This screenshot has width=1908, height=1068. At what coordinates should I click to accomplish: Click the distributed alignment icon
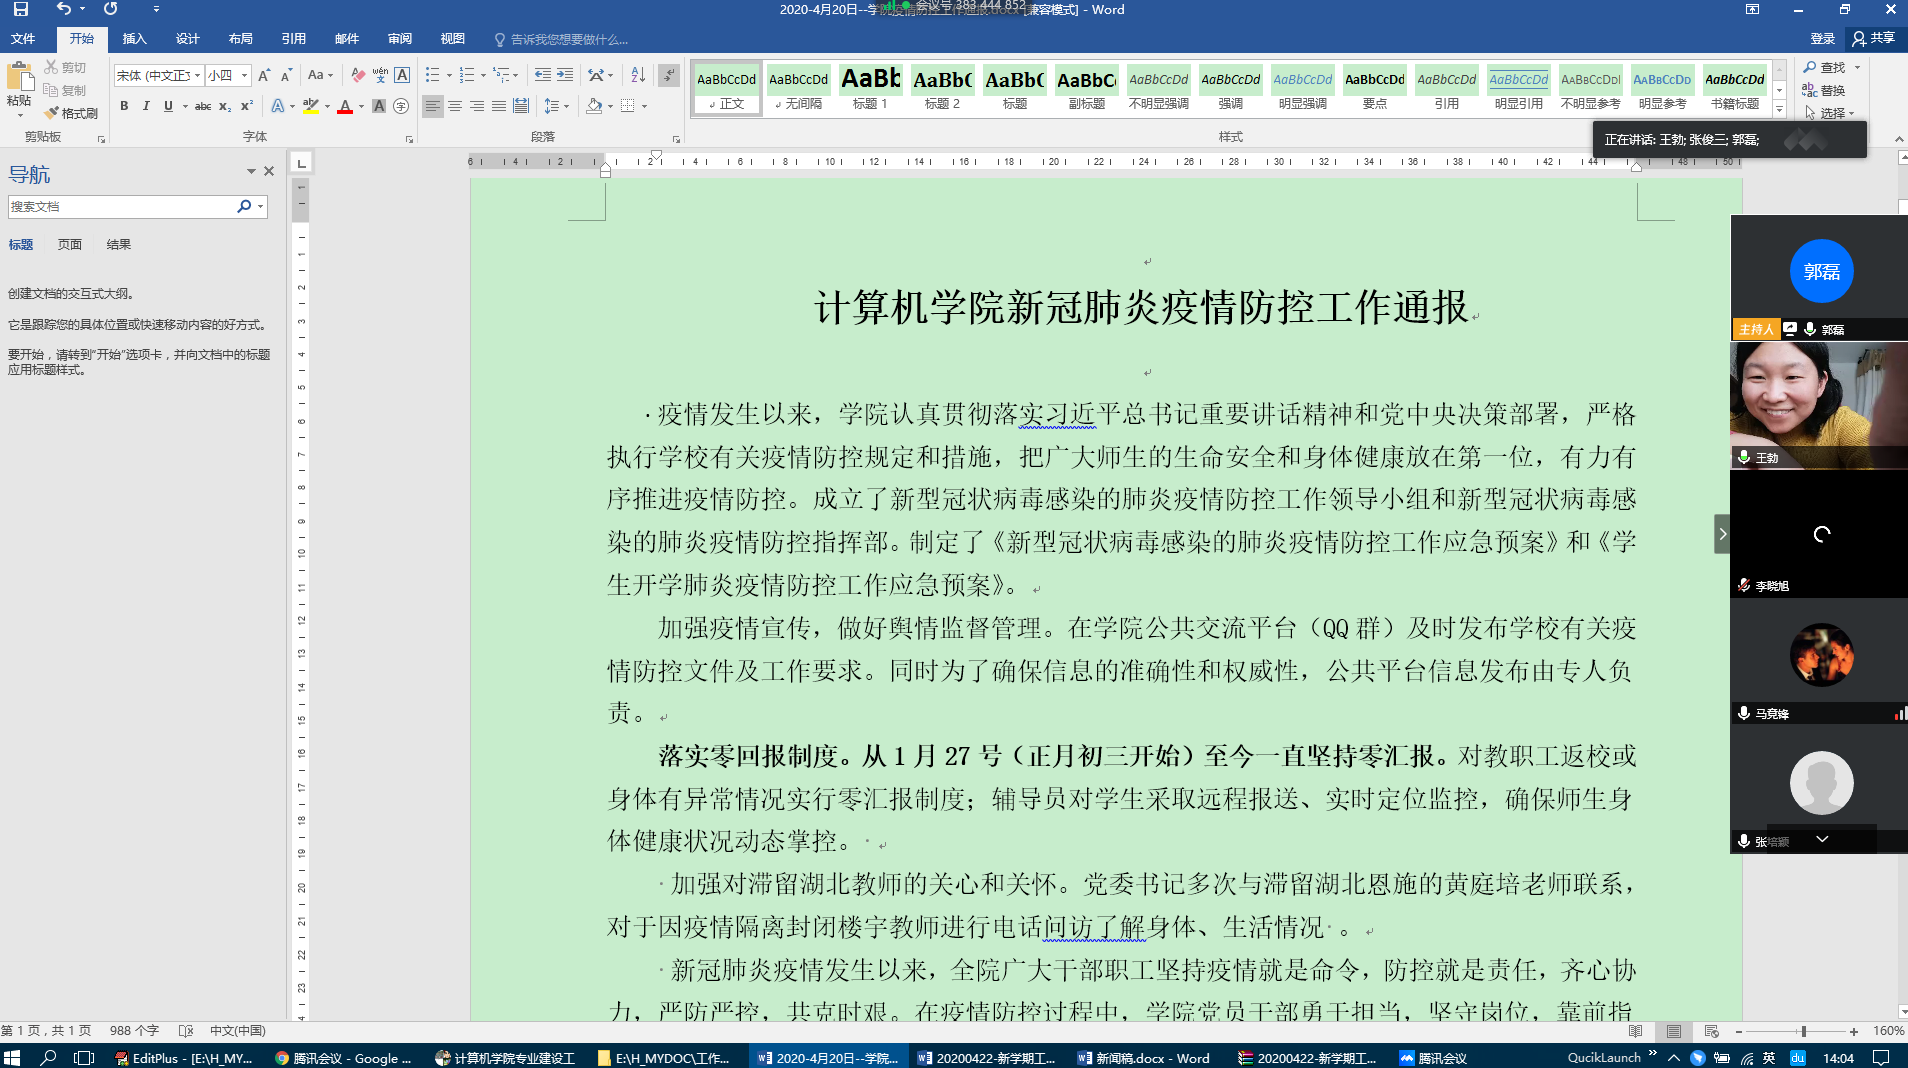521,106
